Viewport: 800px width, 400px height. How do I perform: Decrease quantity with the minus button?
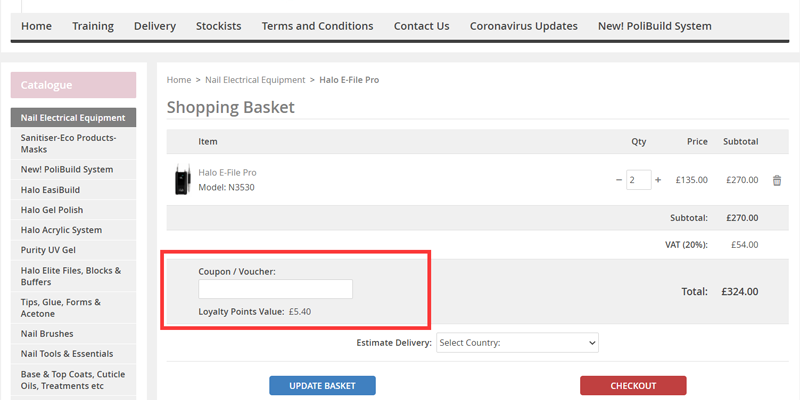pyautogui.click(x=619, y=180)
